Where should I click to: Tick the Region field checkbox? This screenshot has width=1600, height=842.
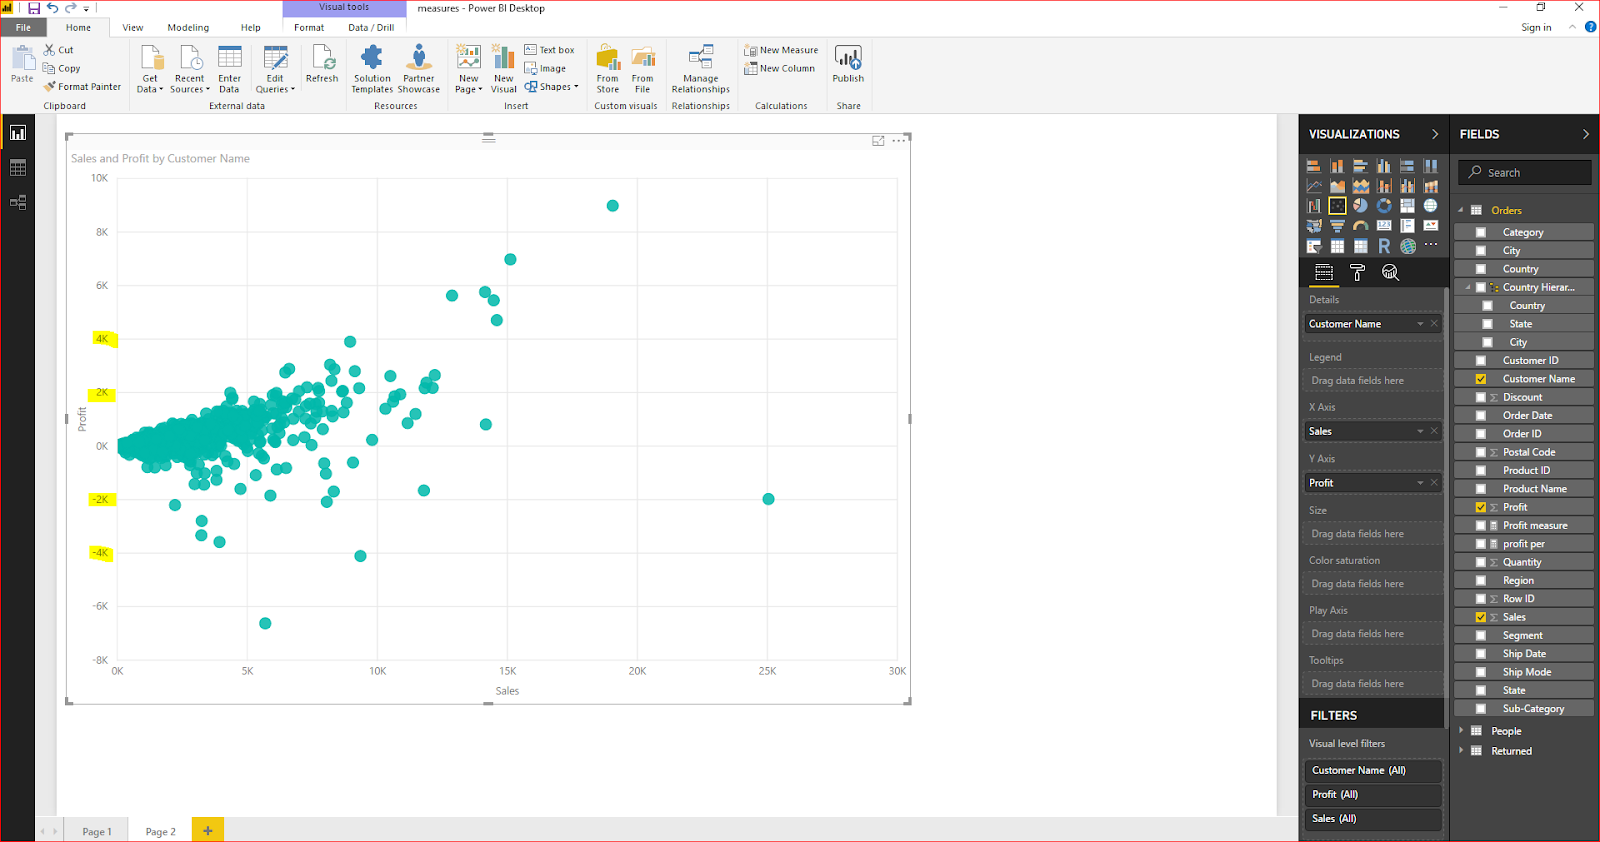tap(1481, 581)
